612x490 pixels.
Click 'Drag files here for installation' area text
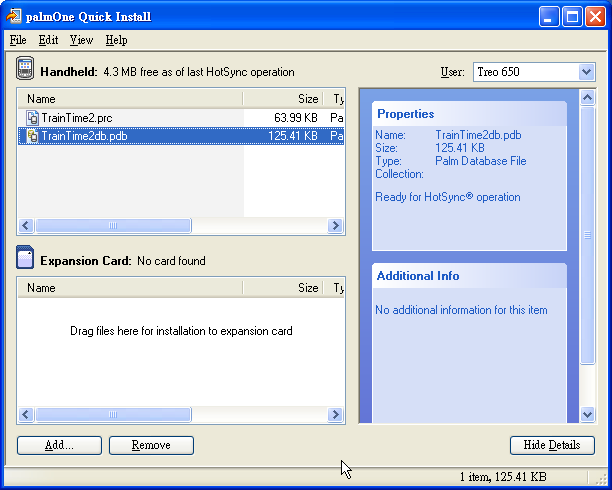[x=181, y=331]
